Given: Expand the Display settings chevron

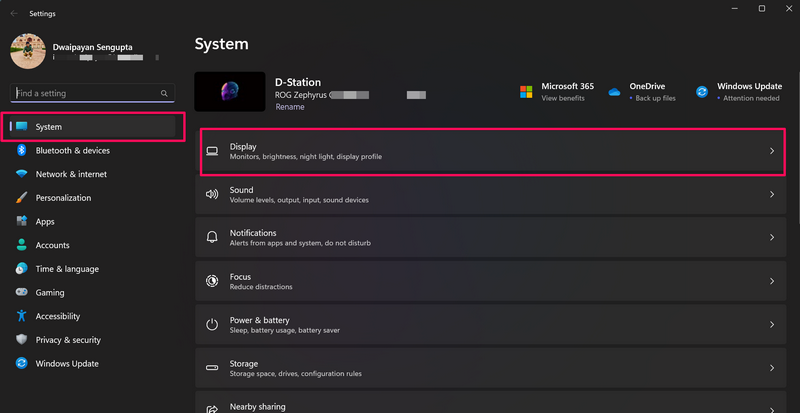Looking at the screenshot, I should (771, 151).
